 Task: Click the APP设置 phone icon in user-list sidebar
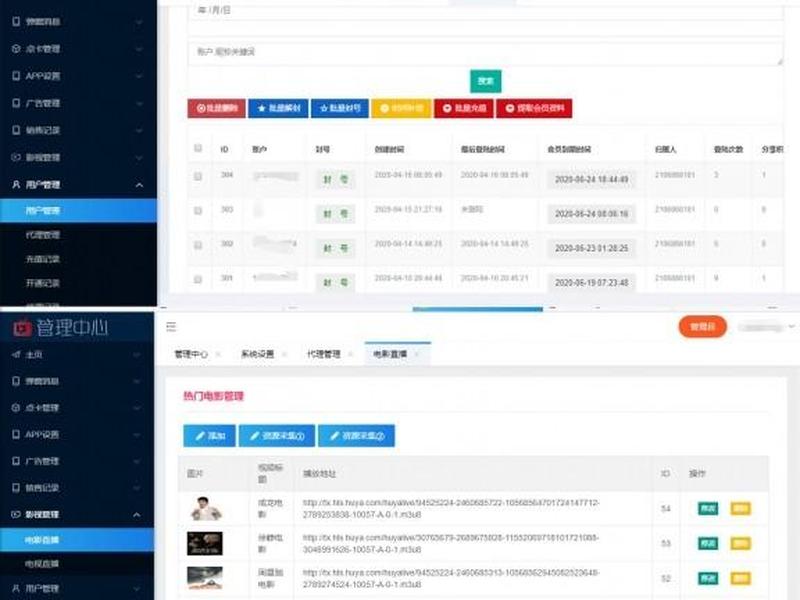[16, 76]
